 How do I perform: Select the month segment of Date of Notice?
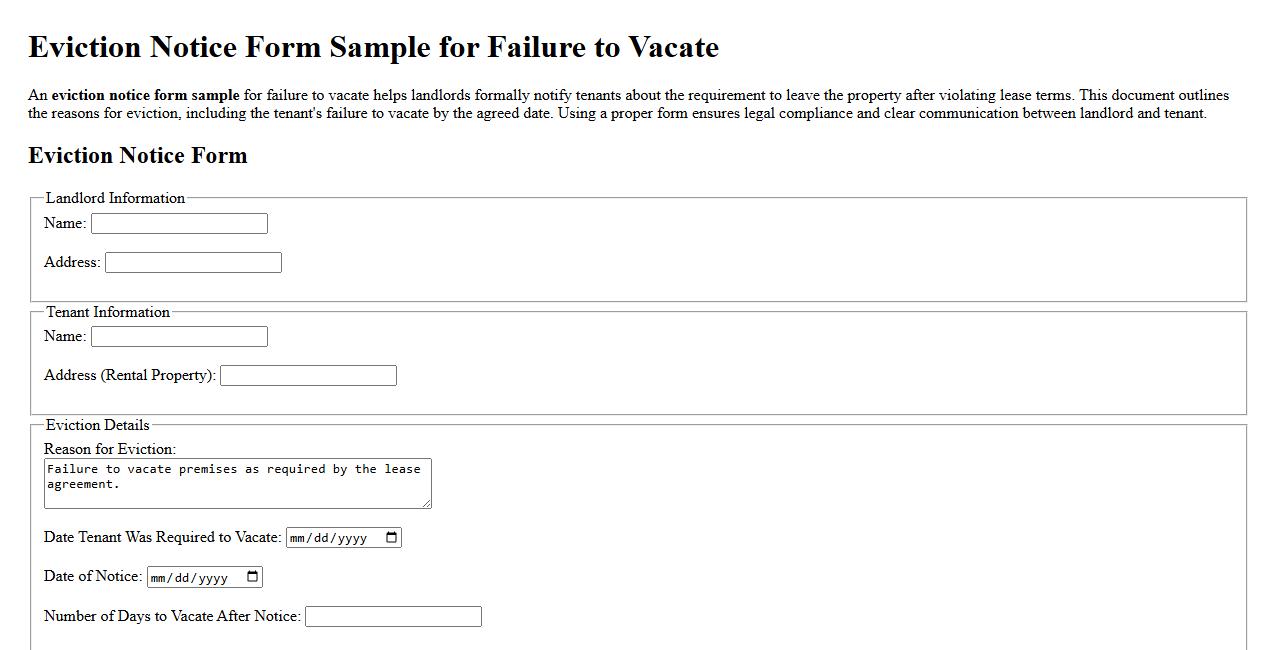(159, 576)
